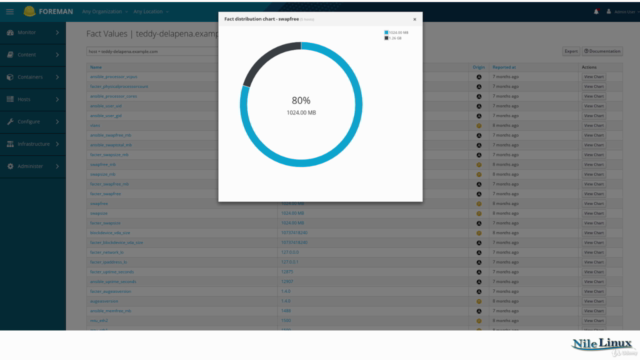The image size is (640, 360).
Task: Click the host search filter input field
Action: [x=152, y=51]
